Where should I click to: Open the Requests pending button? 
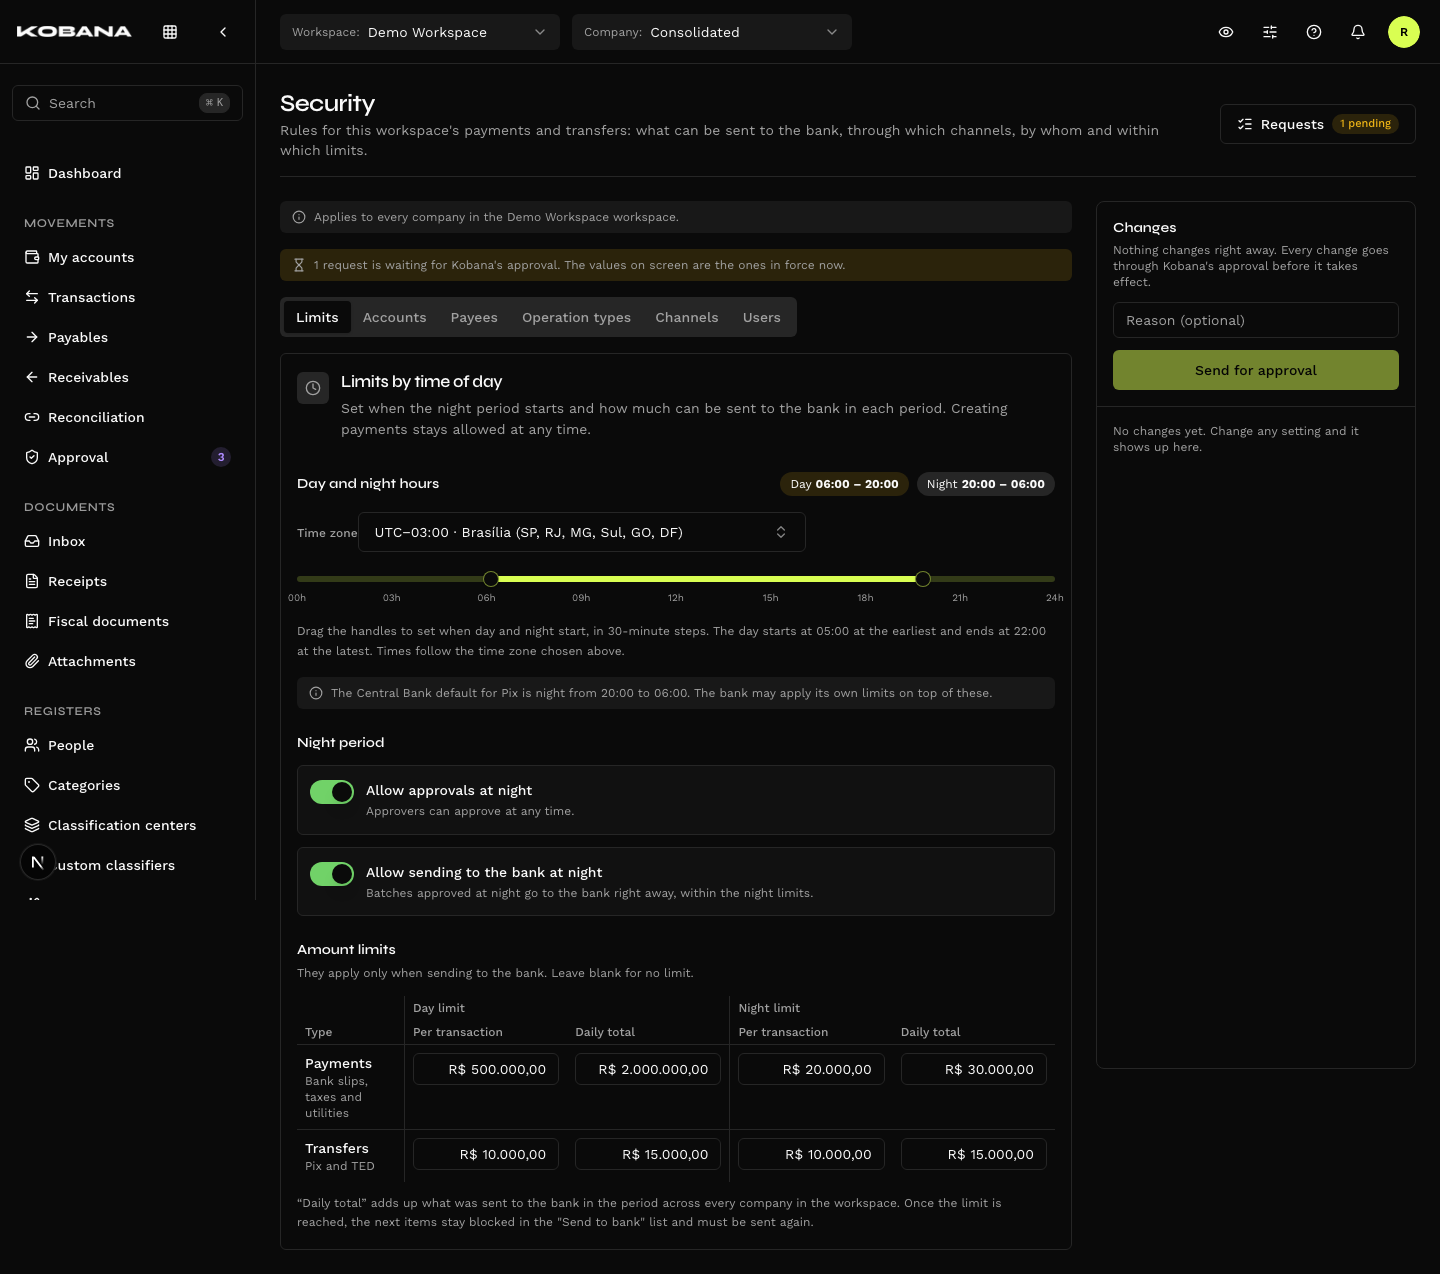(1318, 124)
